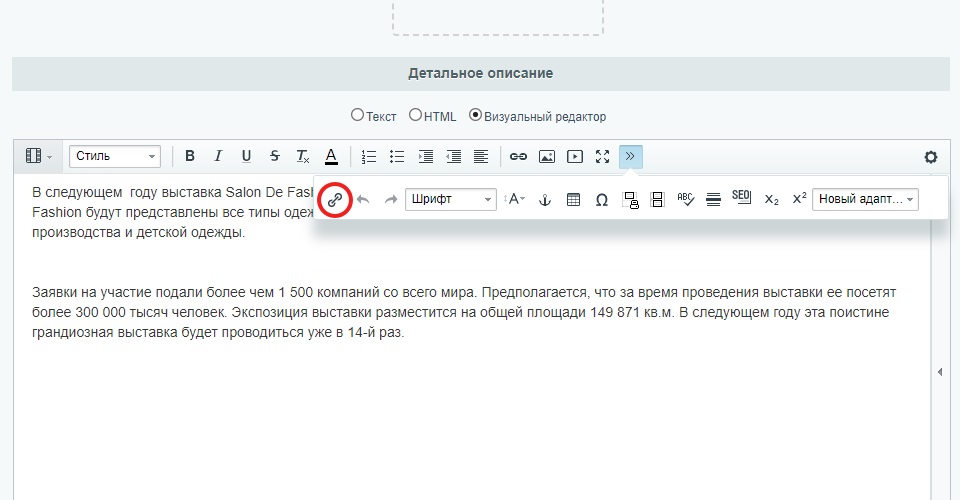Open editor settings gear

tap(931, 157)
